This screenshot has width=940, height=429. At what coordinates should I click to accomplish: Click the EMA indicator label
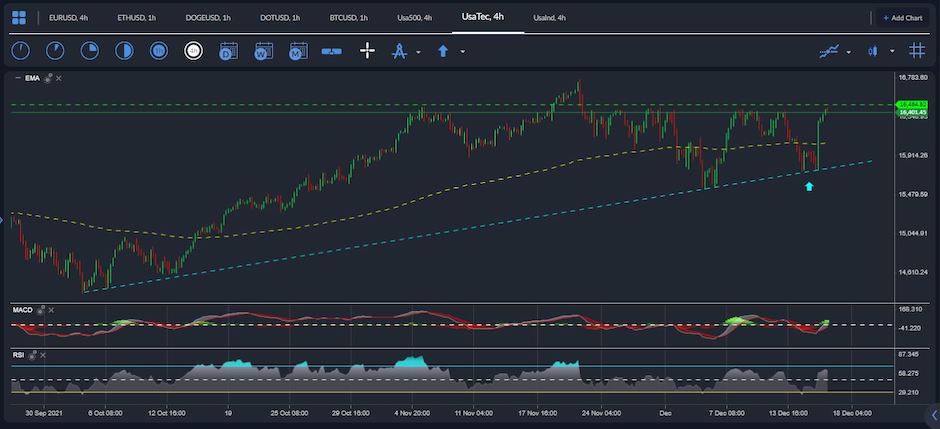[32, 78]
